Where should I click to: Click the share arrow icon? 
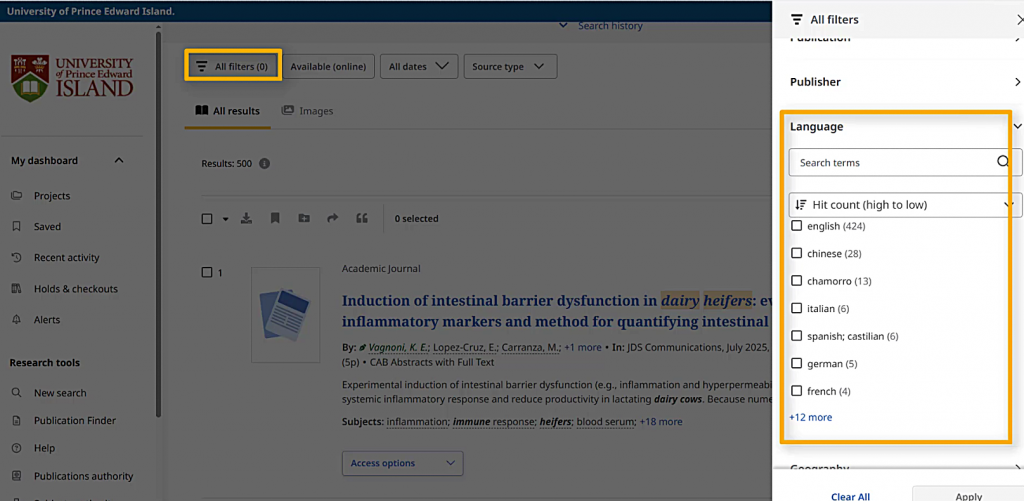333,219
